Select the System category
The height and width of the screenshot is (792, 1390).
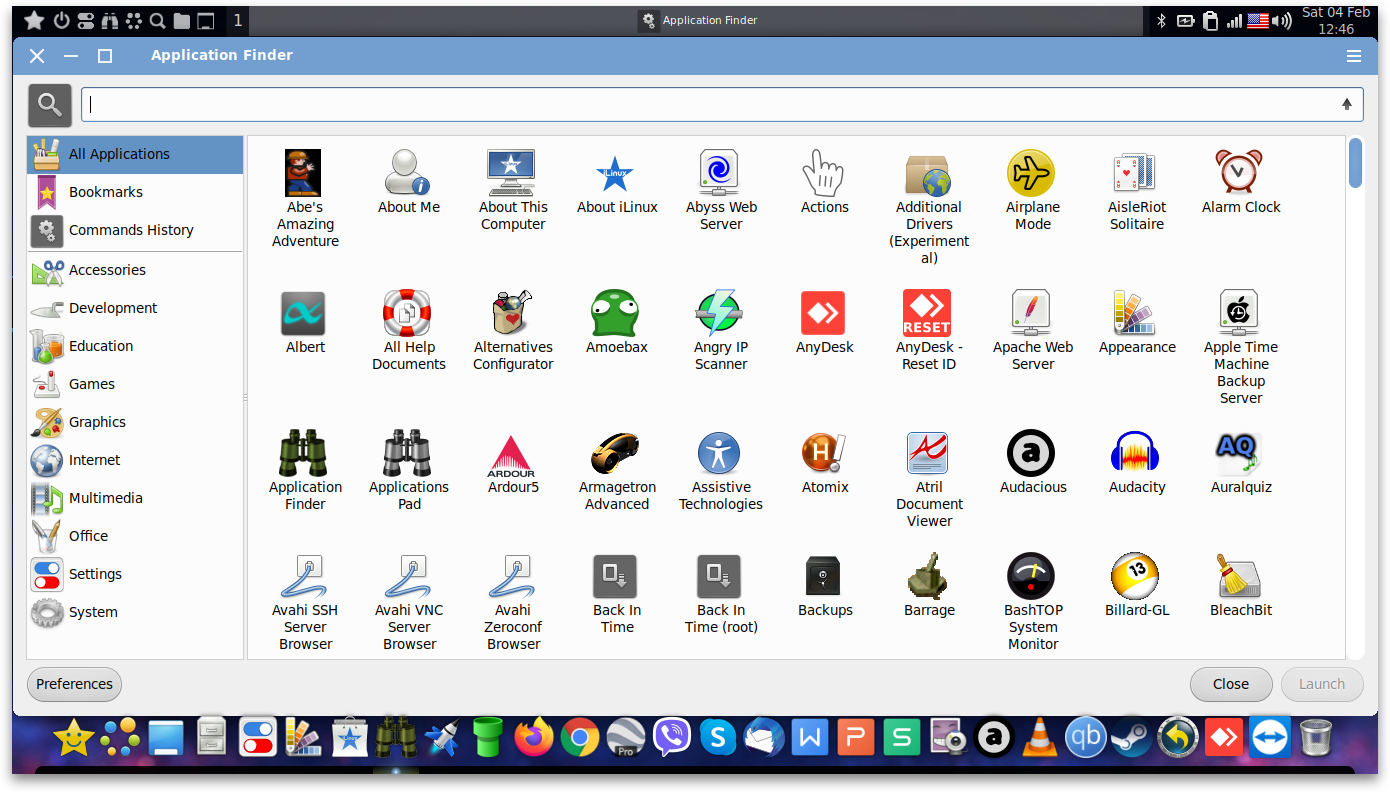pyautogui.click(x=135, y=612)
